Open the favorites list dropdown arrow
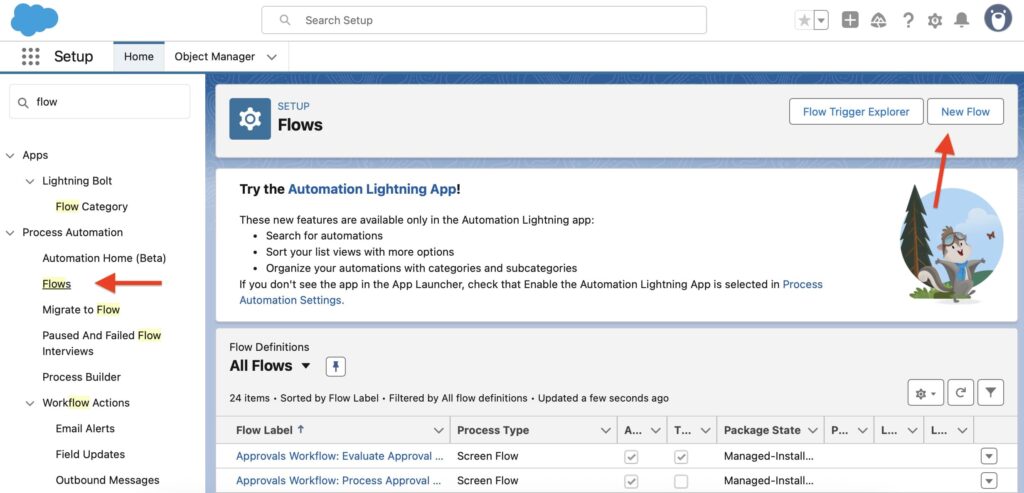 tap(822, 20)
